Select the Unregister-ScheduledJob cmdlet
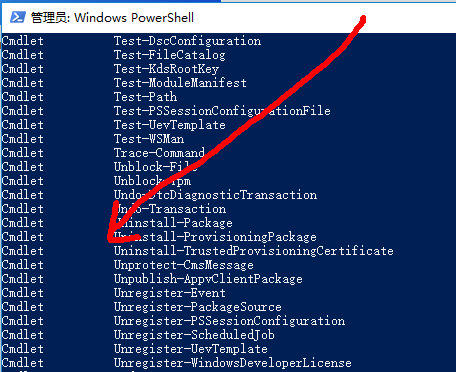The height and width of the screenshot is (372, 456). [194, 335]
